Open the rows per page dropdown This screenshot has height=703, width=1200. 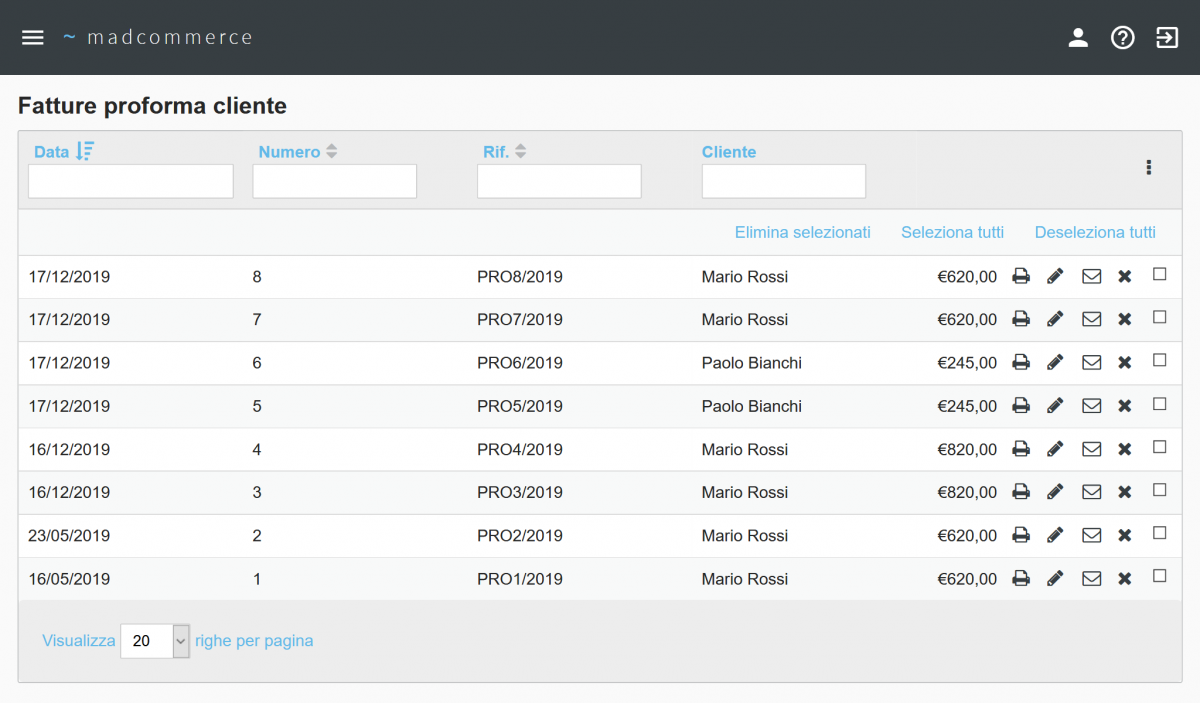click(155, 641)
